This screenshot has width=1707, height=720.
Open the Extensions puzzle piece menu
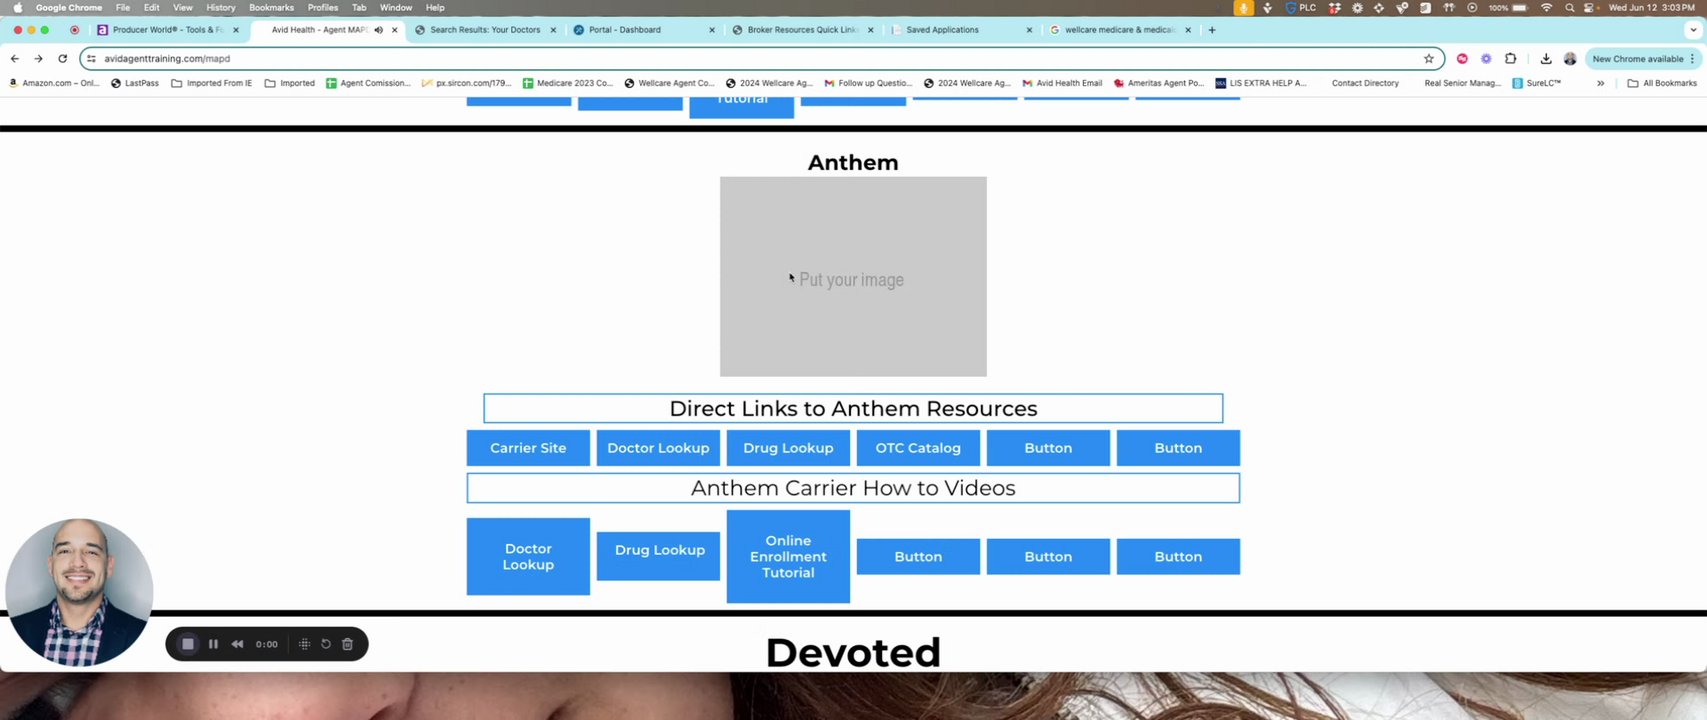click(1510, 59)
